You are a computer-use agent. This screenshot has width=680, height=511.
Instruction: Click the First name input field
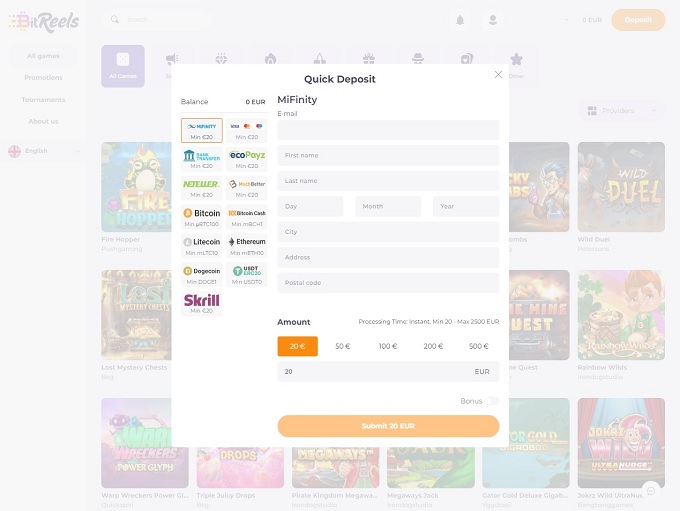tap(388, 155)
